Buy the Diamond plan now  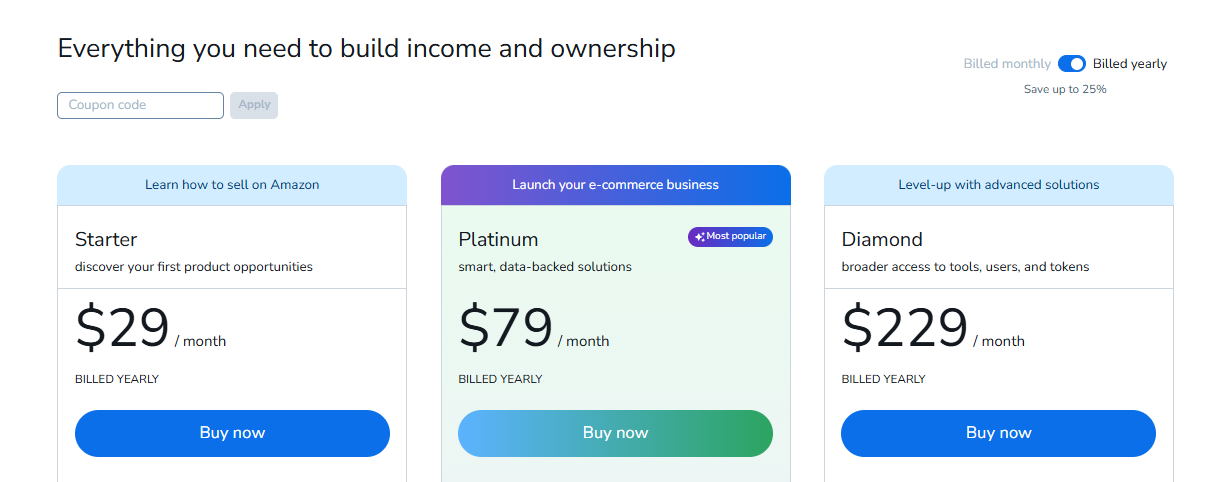[x=998, y=433]
